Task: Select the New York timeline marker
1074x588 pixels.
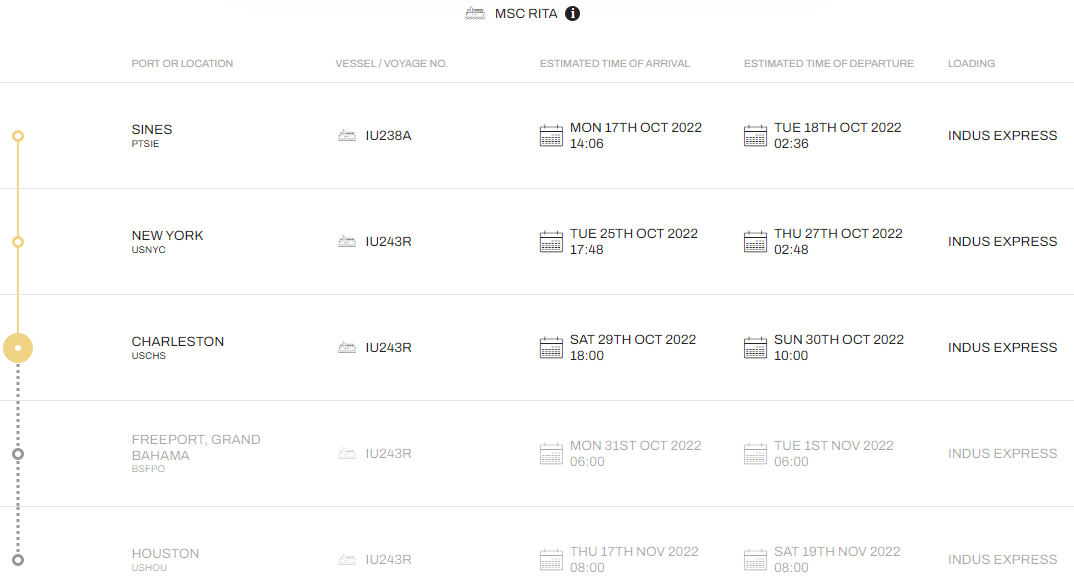Action: 18,242
